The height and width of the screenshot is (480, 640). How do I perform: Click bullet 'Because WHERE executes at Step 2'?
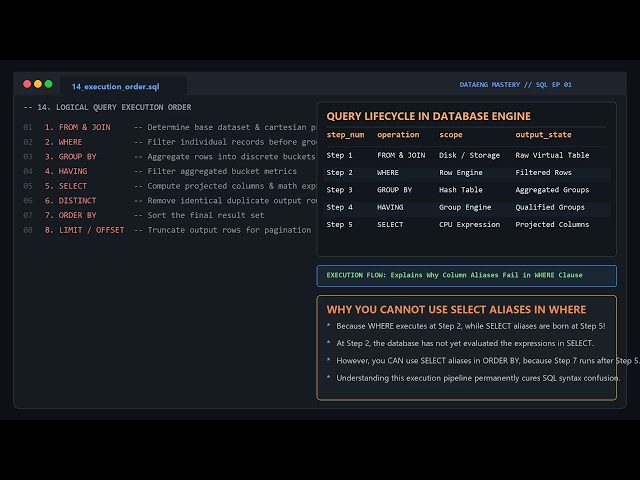471,326
